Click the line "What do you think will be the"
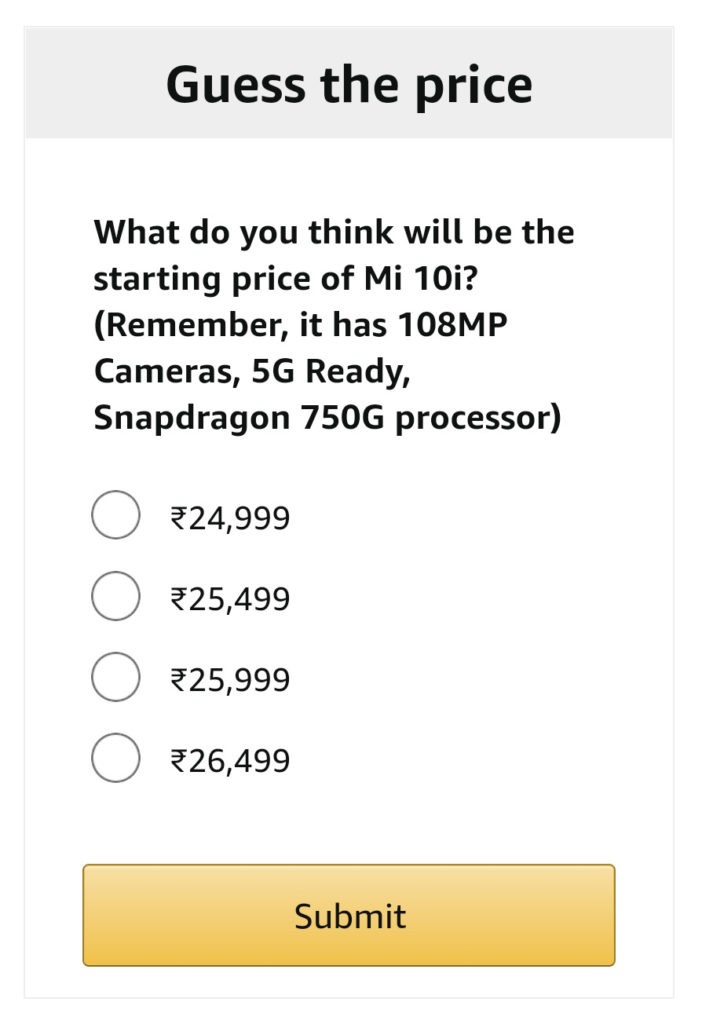 (334, 233)
